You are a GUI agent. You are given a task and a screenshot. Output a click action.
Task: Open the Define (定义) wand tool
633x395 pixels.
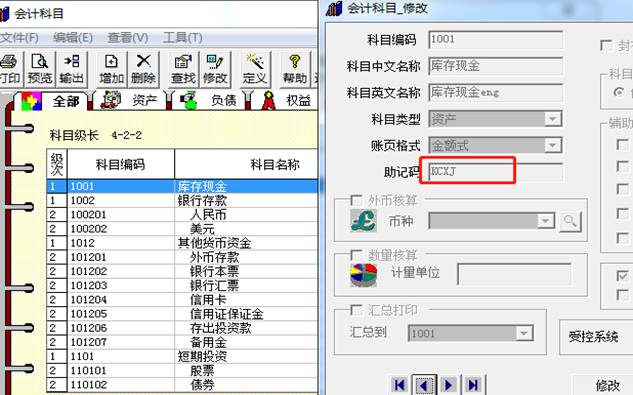[255, 69]
